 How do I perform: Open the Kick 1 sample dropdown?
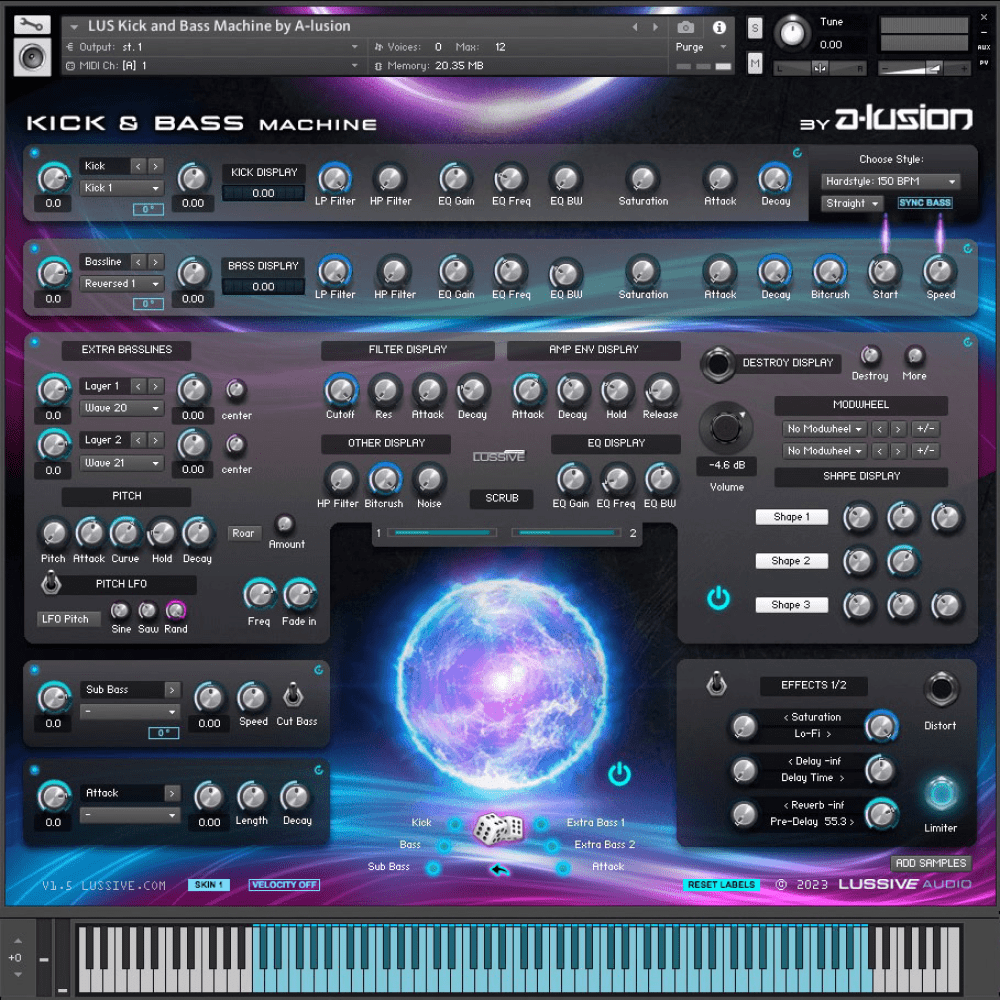click(x=121, y=188)
